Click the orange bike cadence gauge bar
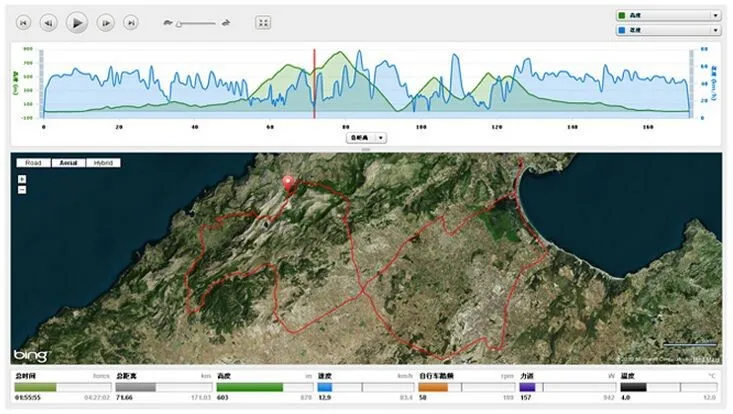The width and height of the screenshot is (733, 414). coord(467,387)
